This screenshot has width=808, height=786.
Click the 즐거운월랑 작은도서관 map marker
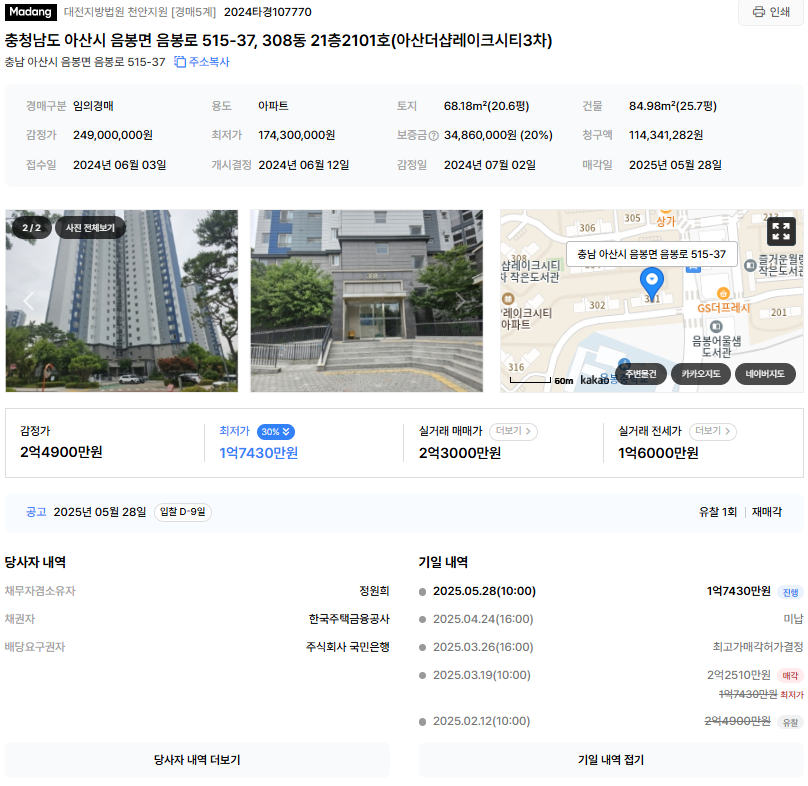click(x=750, y=266)
